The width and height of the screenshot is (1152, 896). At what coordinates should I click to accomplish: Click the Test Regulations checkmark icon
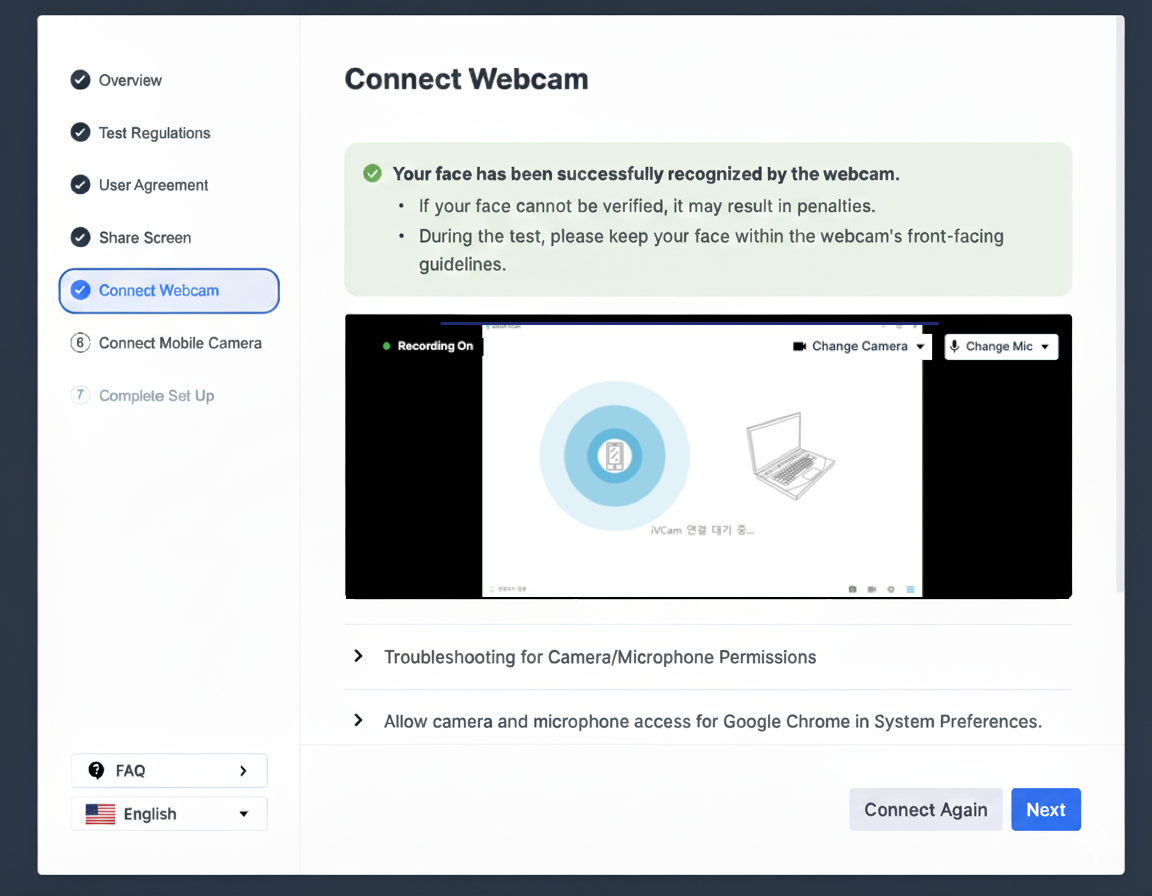coord(81,133)
